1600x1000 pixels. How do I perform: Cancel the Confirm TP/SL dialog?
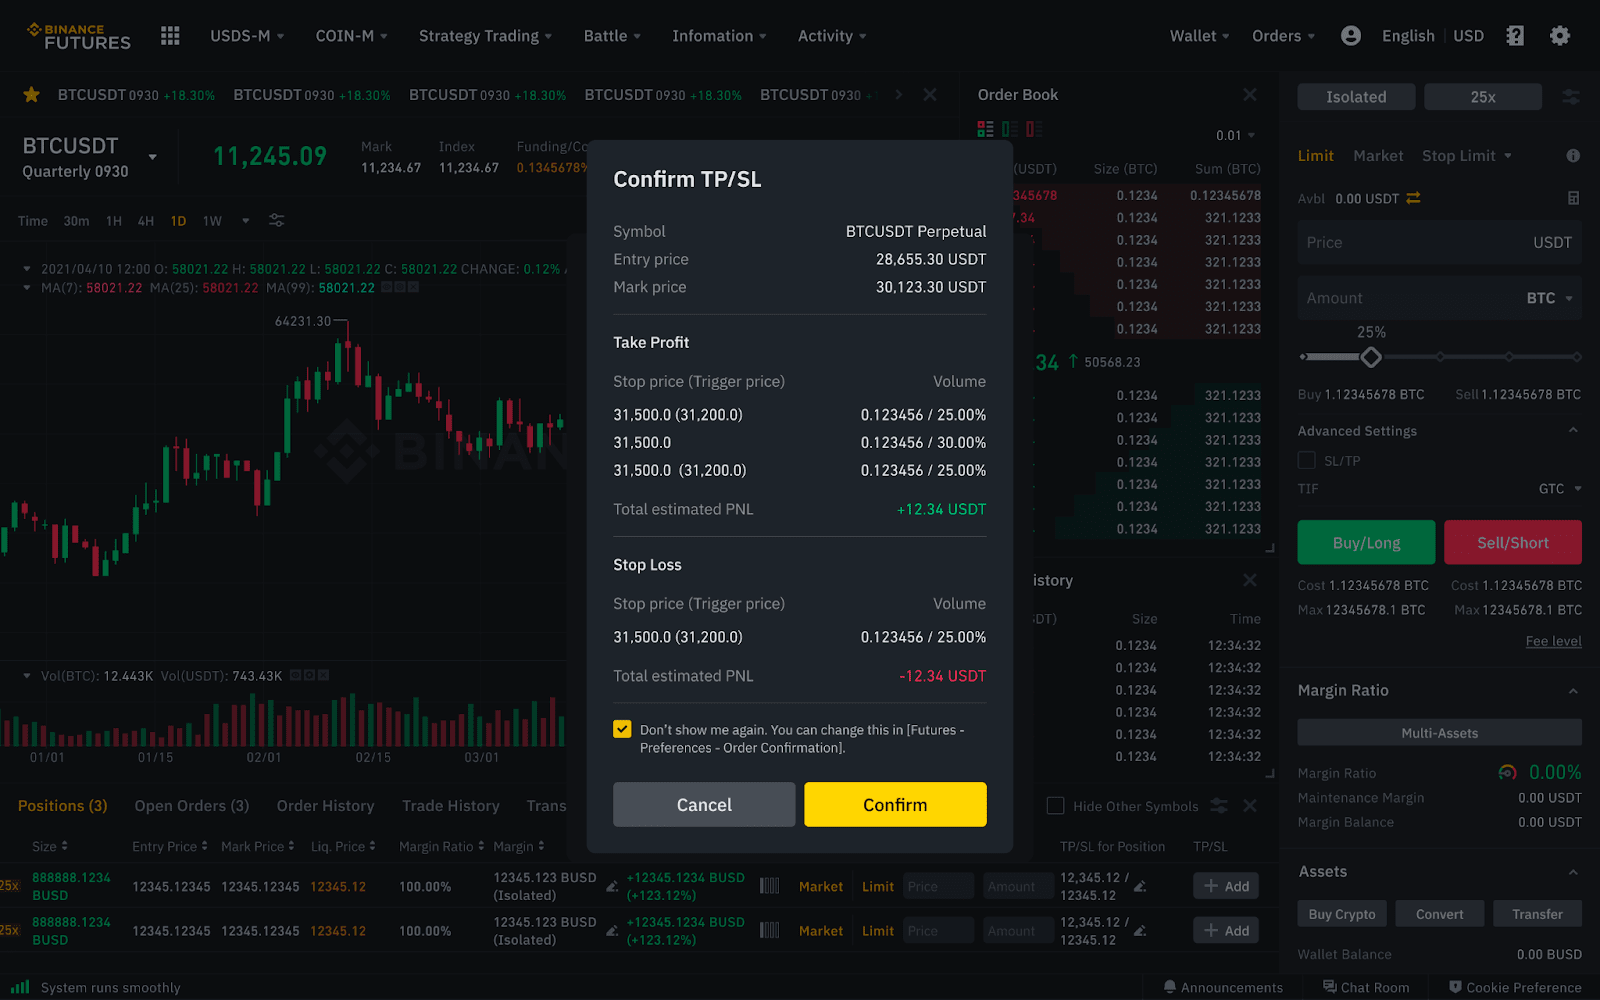point(704,805)
